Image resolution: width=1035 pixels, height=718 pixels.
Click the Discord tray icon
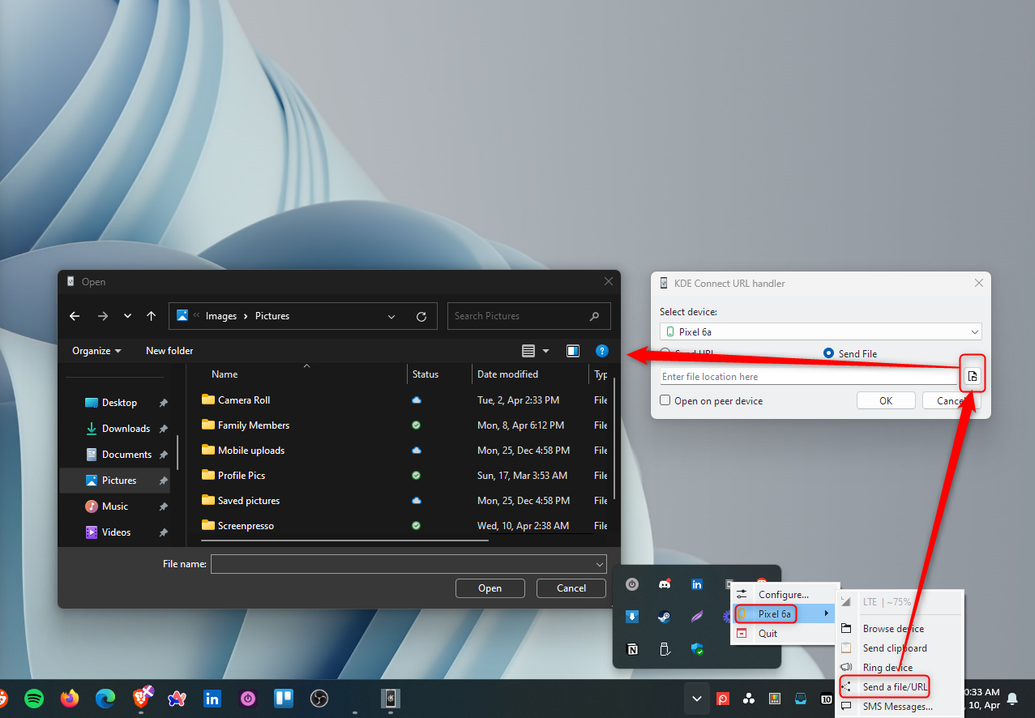point(665,584)
